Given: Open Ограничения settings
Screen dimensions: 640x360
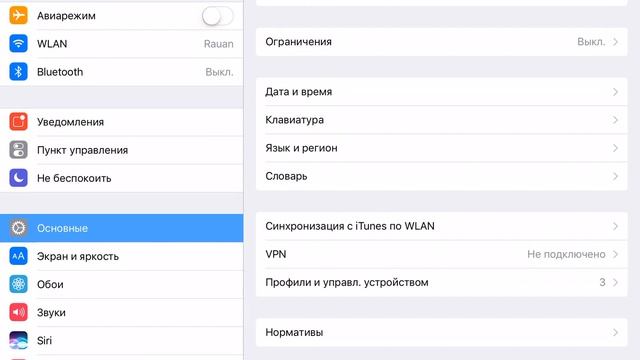Looking at the screenshot, I should 442,42.
